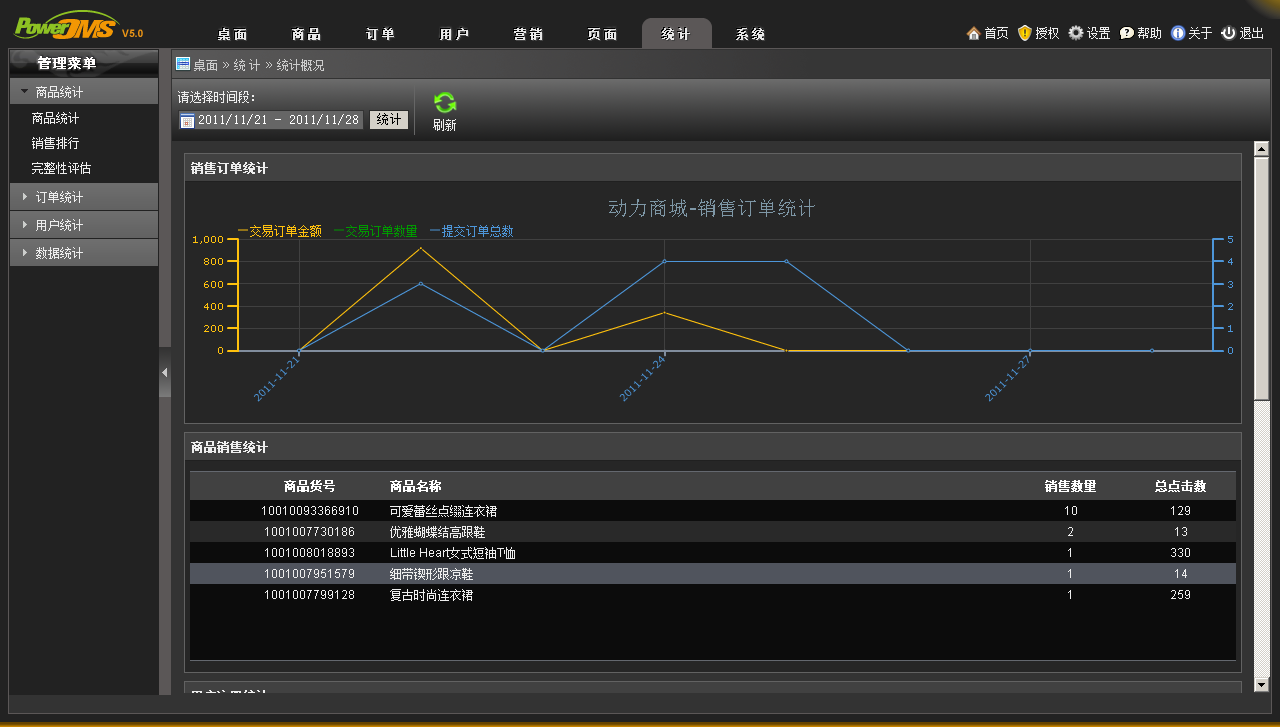Click the green refresh icon
Screen dimensions: 1280x727
445,103
